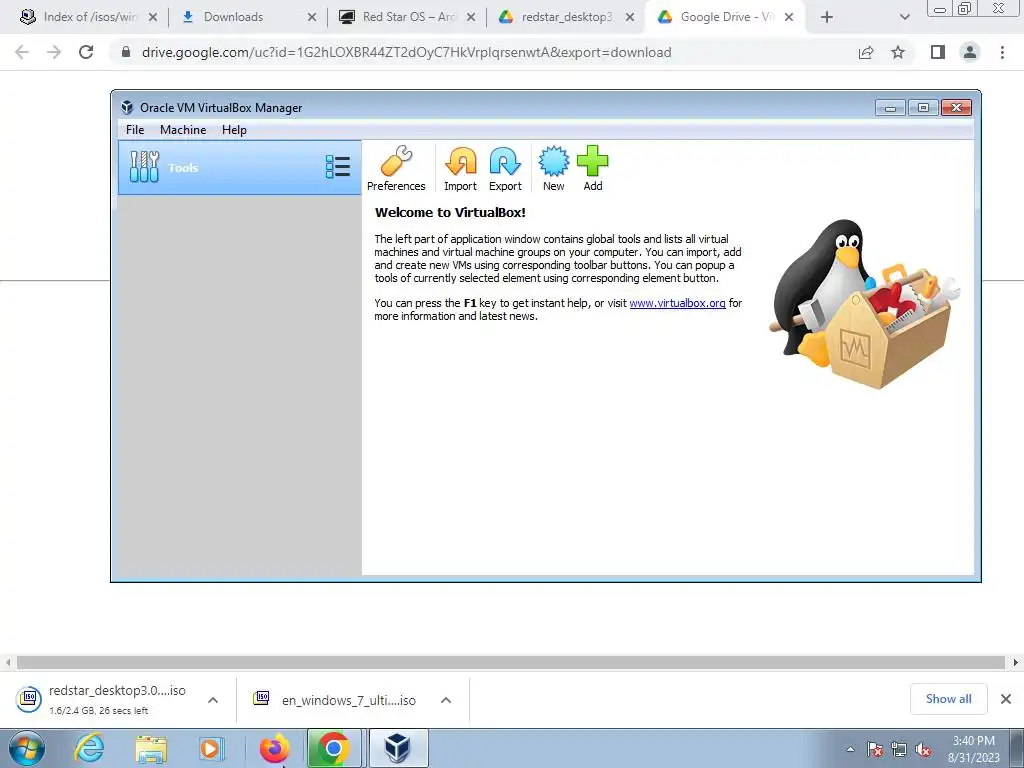The image size is (1024, 768).
Task: Switch to the Downloads tab in Chrome
Action: click(233, 17)
